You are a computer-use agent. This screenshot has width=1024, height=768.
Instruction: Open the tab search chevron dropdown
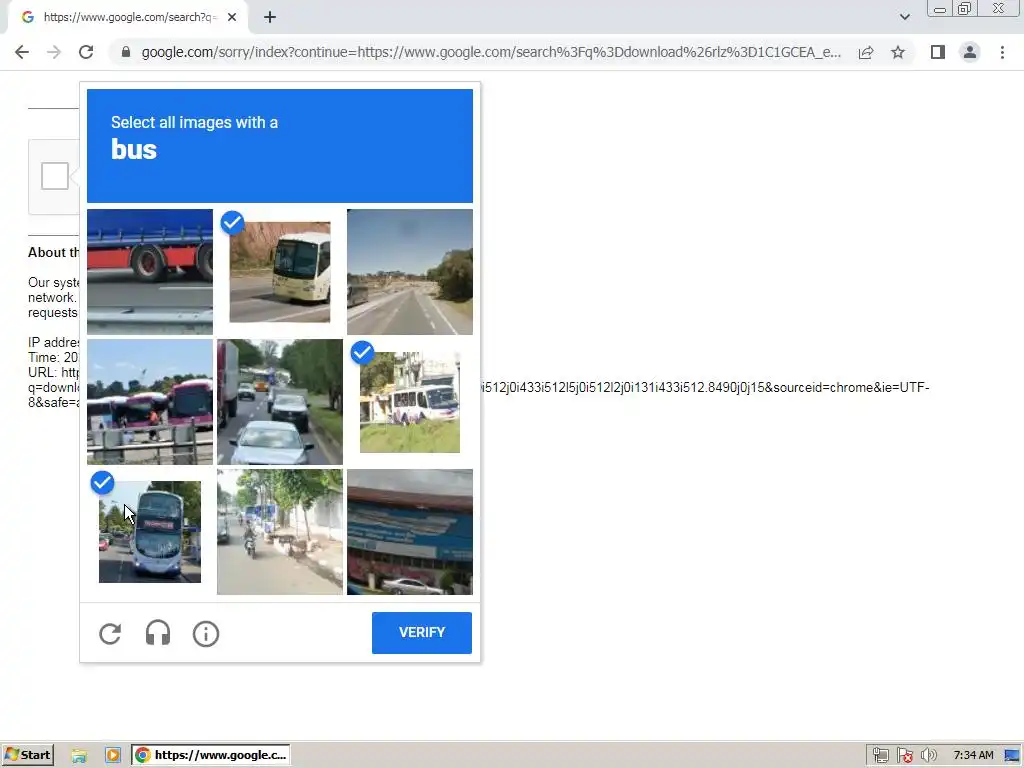[904, 17]
